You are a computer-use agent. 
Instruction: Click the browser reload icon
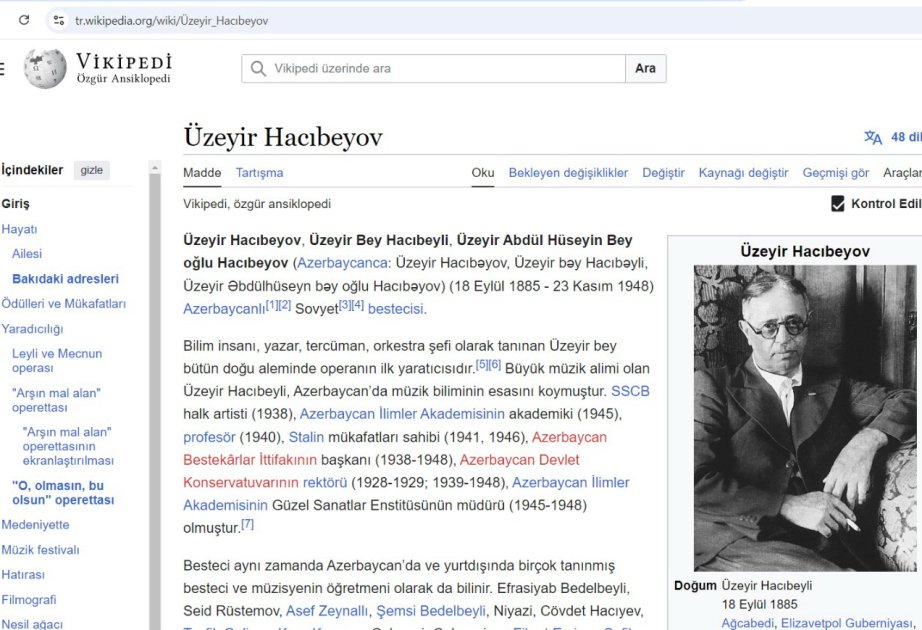point(24,20)
